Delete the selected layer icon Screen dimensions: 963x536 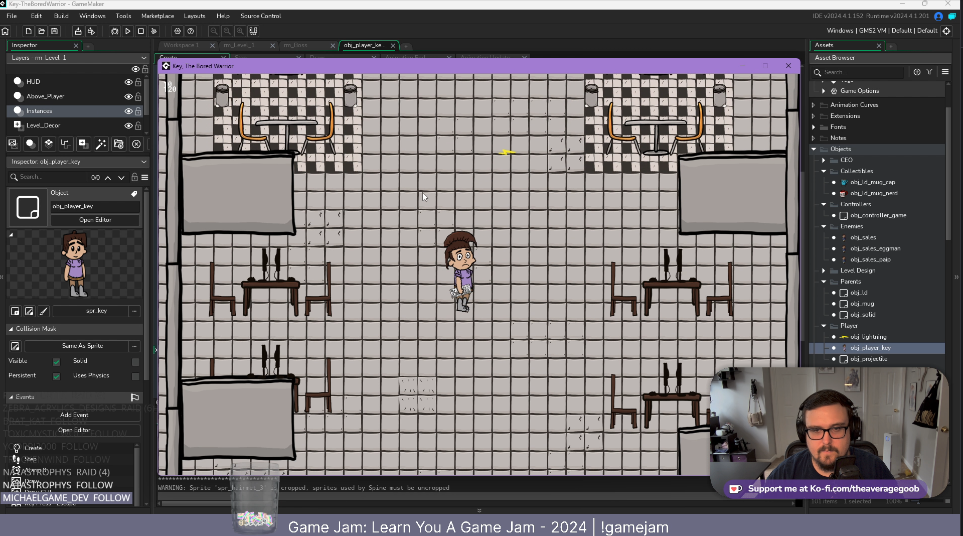pyautogui.click(x=136, y=144)
